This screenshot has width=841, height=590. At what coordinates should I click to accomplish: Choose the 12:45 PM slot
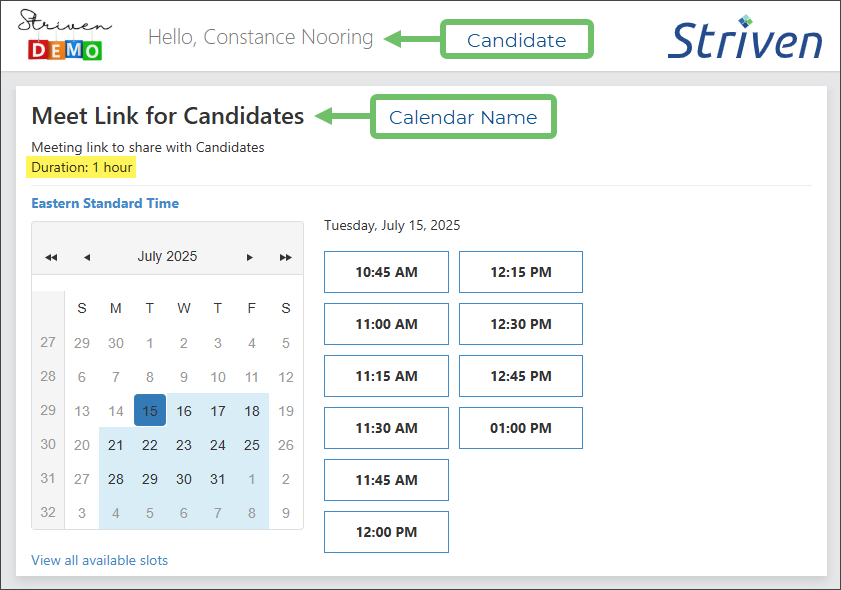520,375
